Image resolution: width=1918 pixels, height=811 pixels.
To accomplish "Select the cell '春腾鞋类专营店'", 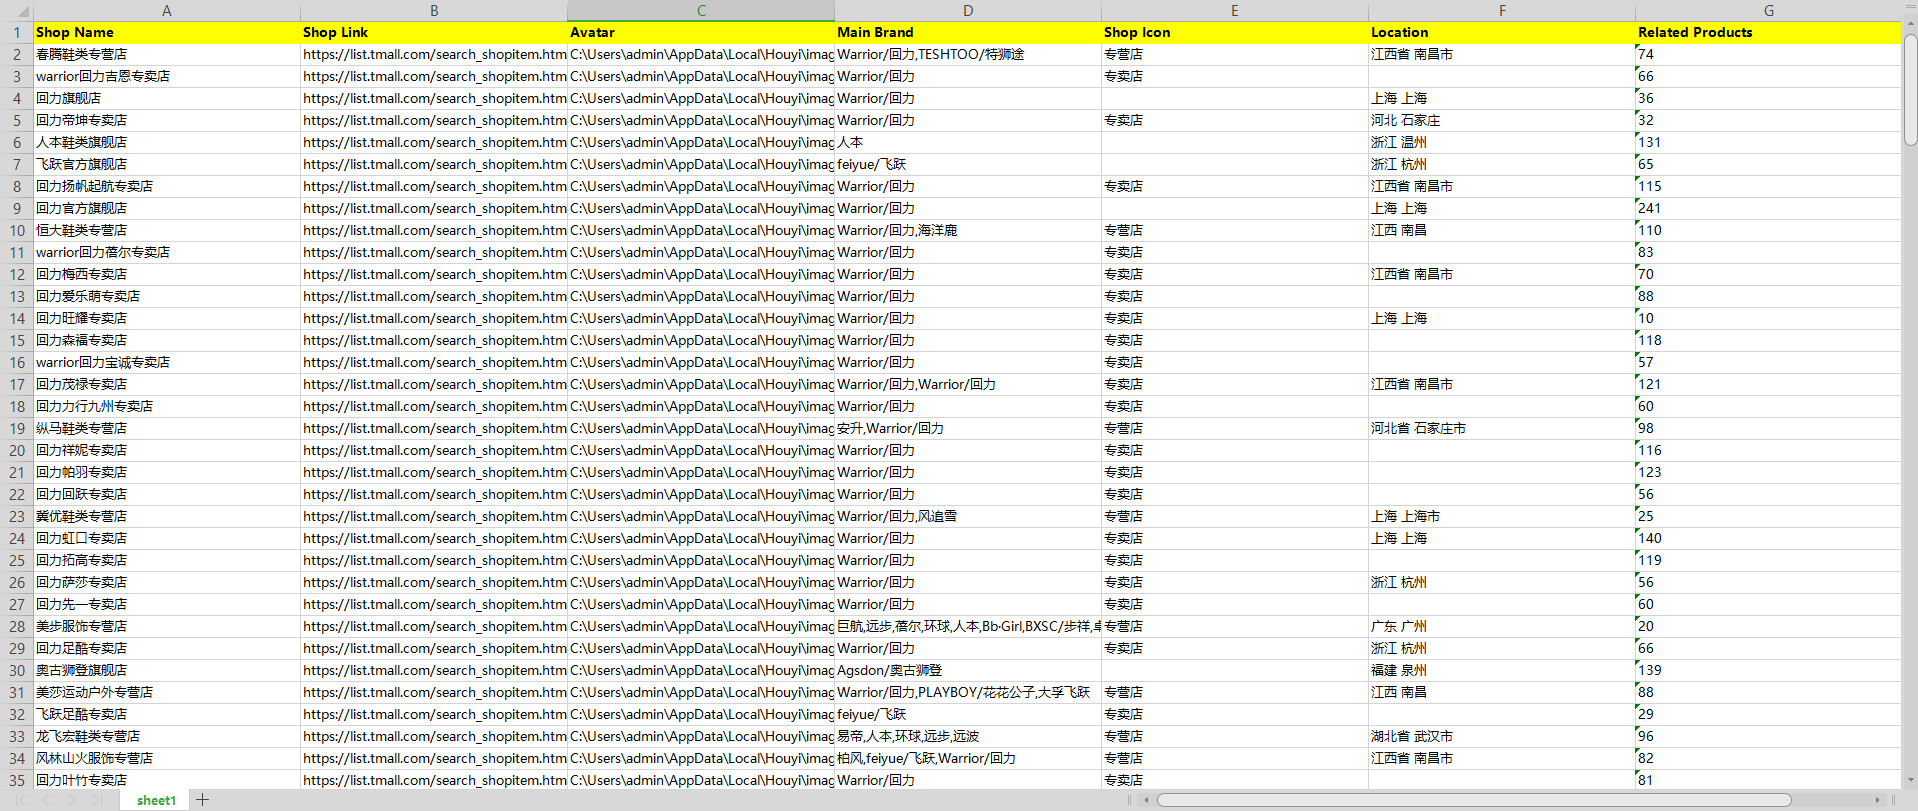I will click(x=167, y=54).
